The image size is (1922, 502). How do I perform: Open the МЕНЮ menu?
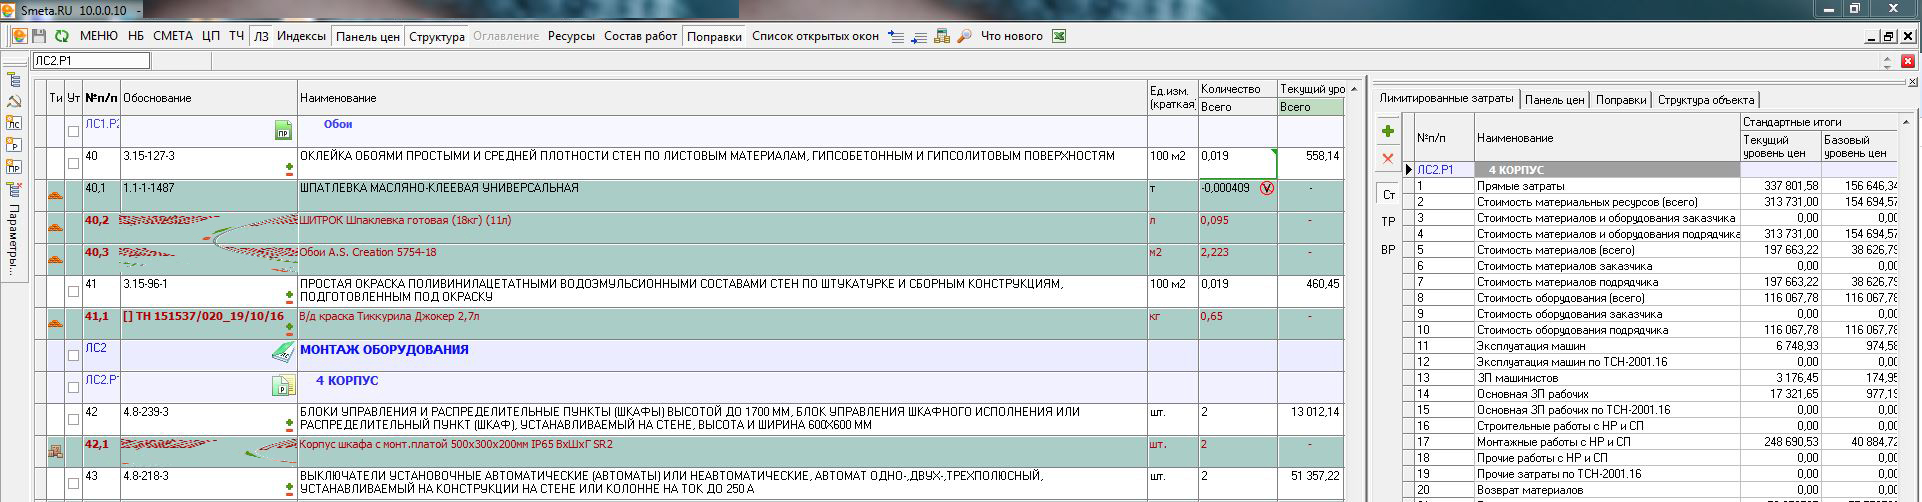[98, 36]
